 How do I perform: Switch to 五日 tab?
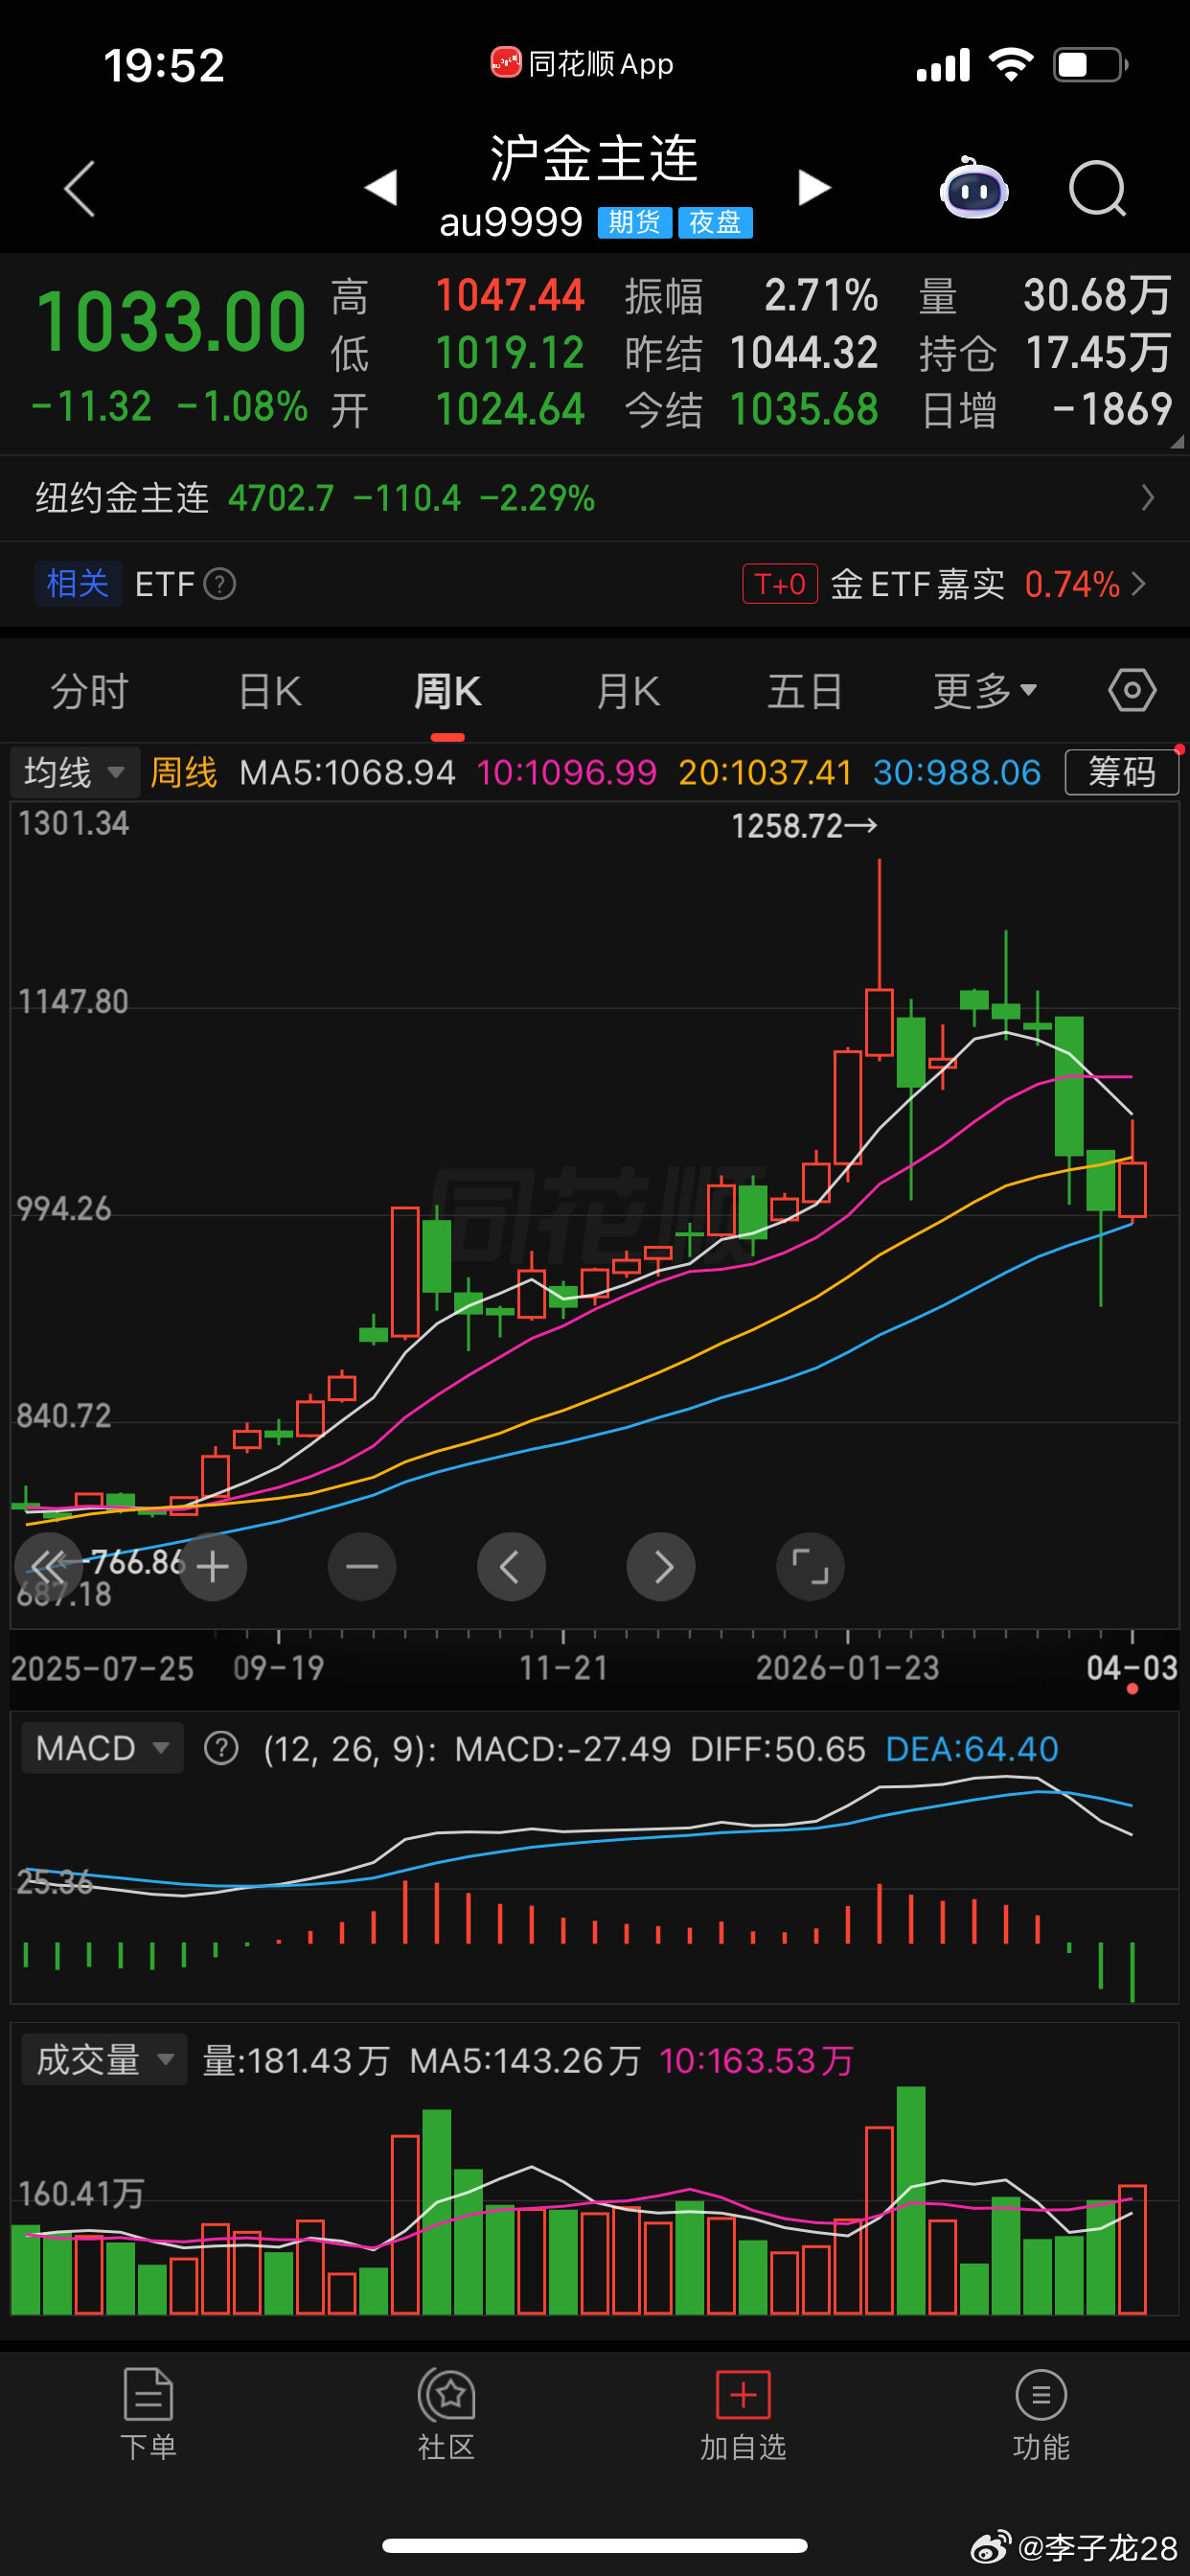coord(805,691)
